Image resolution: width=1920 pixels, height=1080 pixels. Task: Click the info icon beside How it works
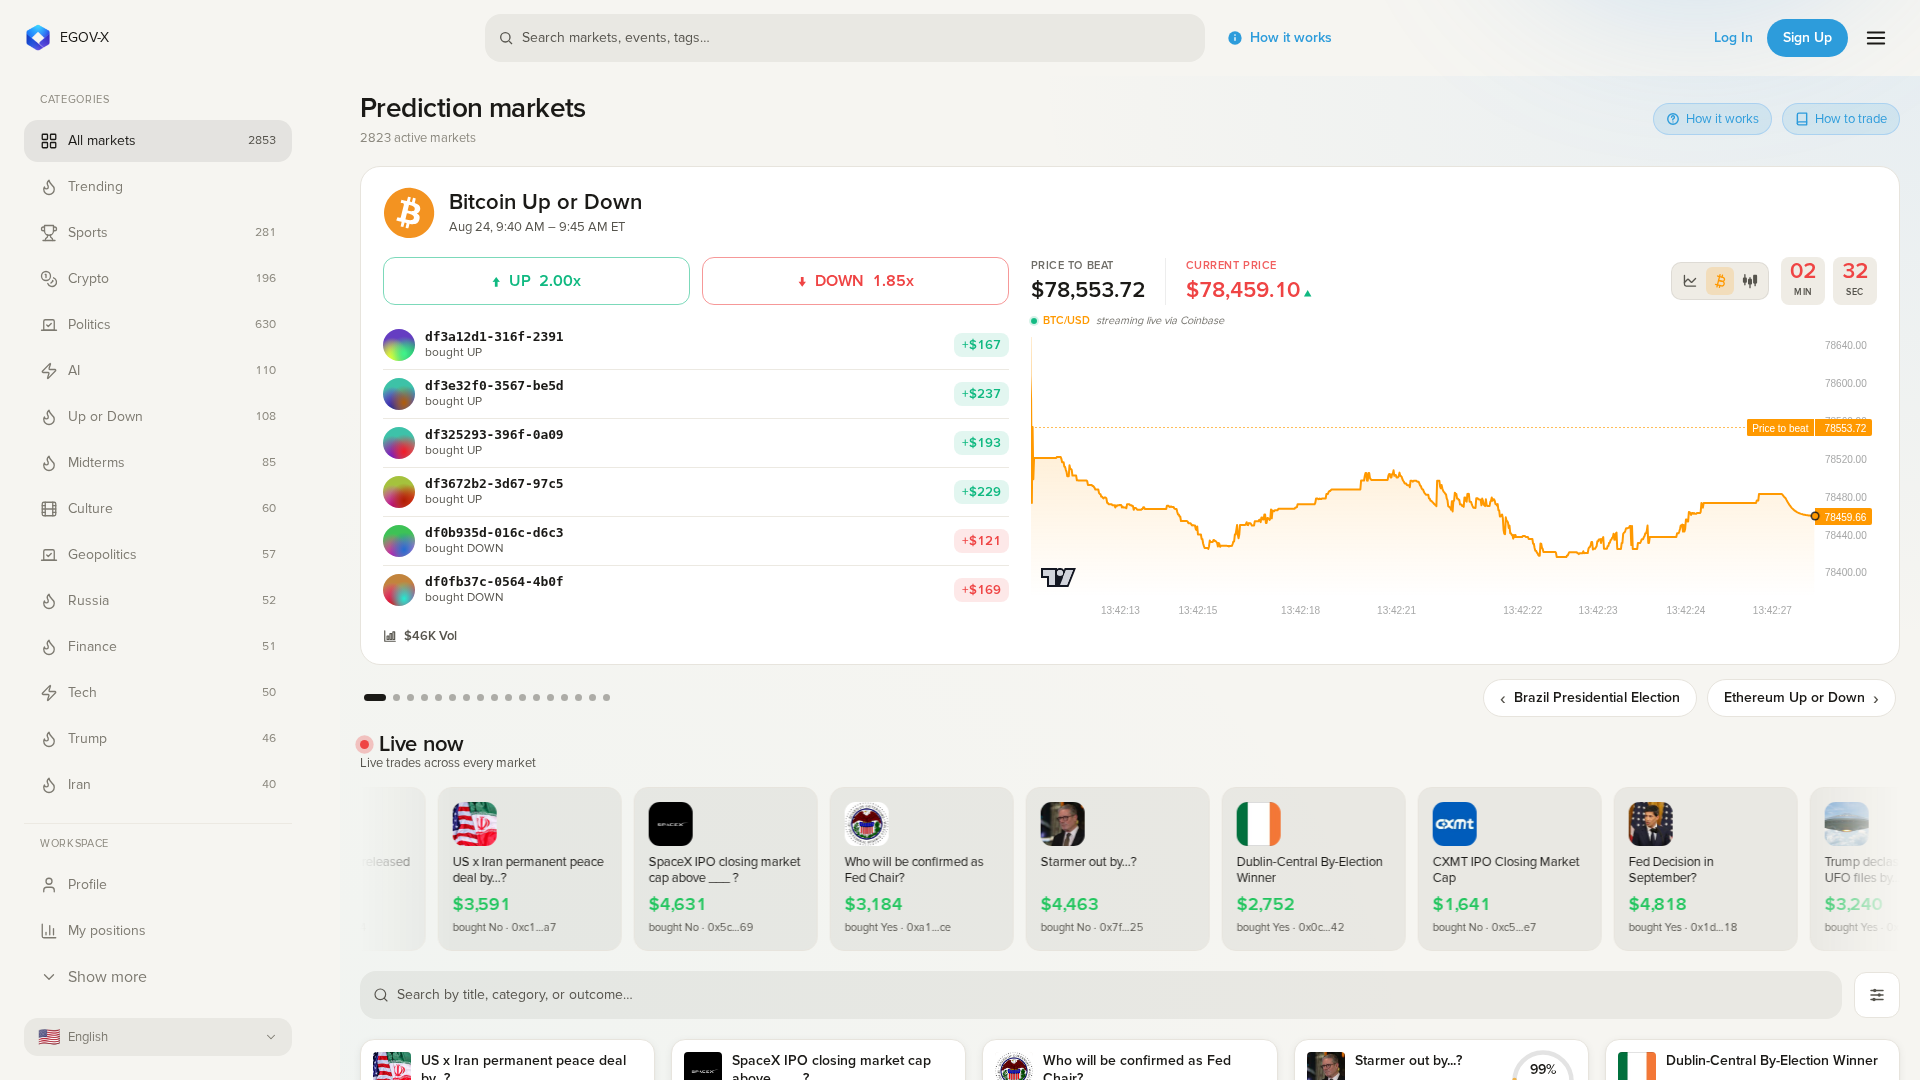[1235, 38]
